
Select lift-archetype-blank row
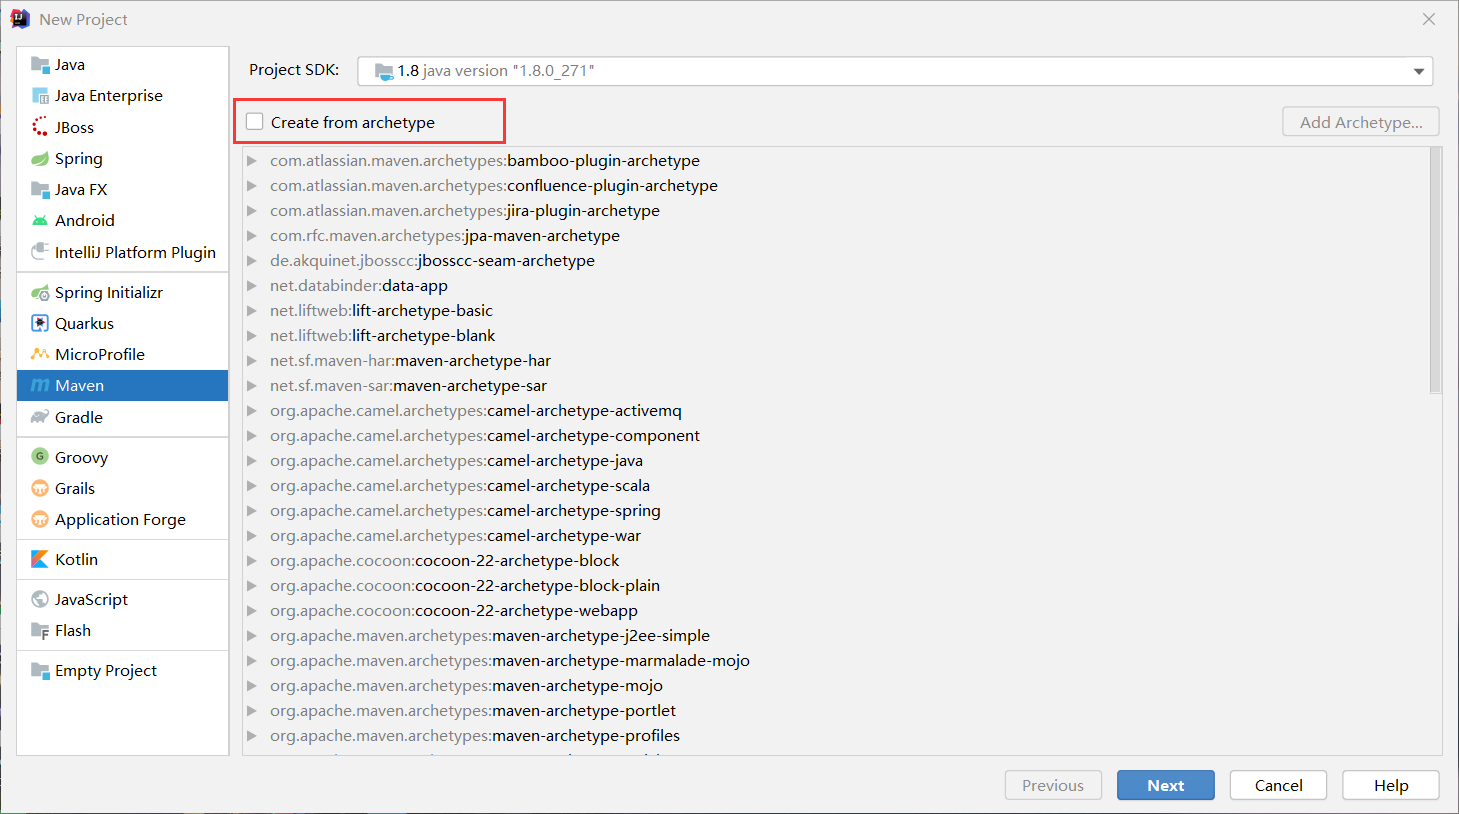(837, 335)
